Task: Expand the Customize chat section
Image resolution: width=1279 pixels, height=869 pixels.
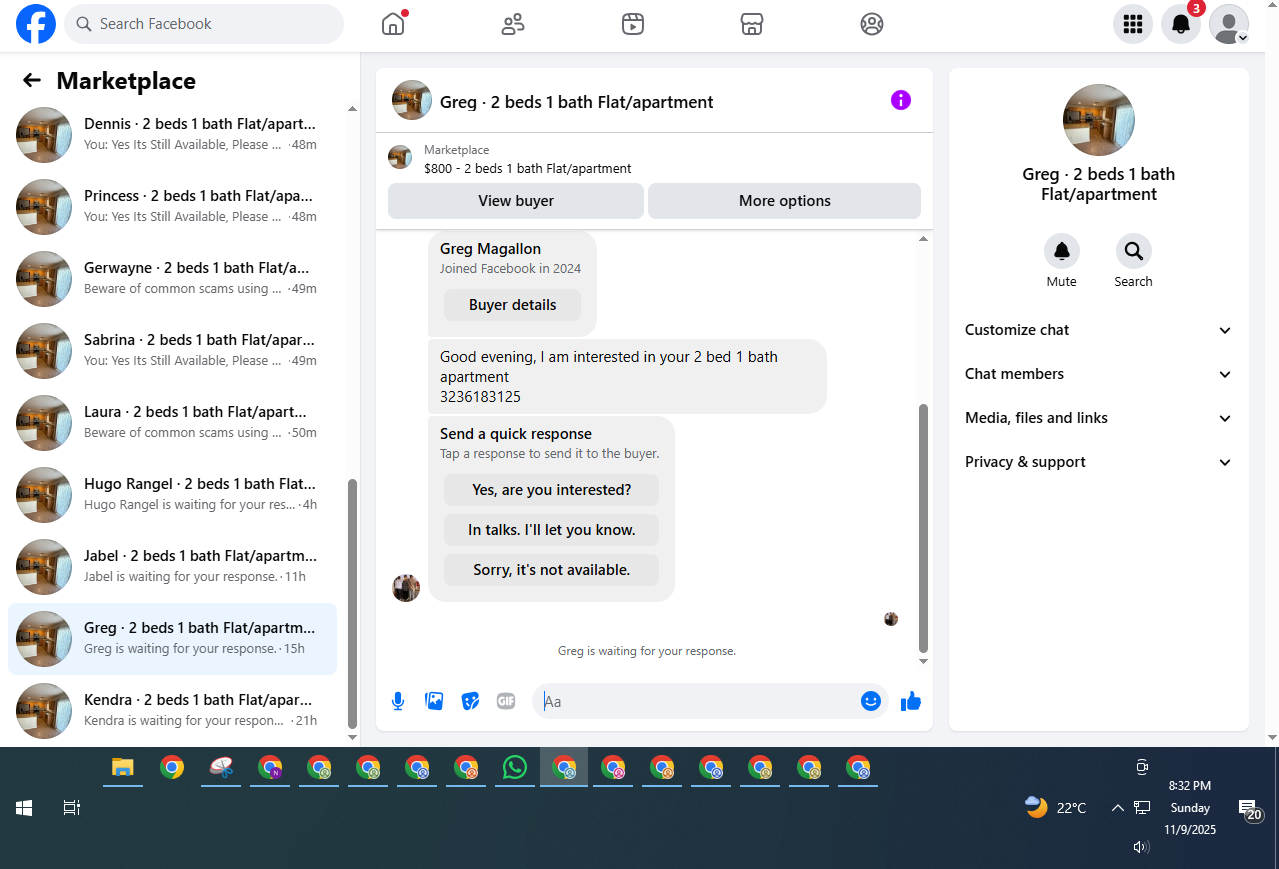Action: [1098, 330]
